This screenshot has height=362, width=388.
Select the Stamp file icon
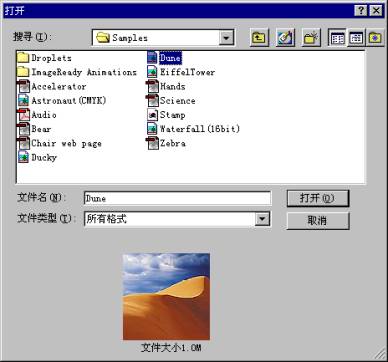coord(152,115)
